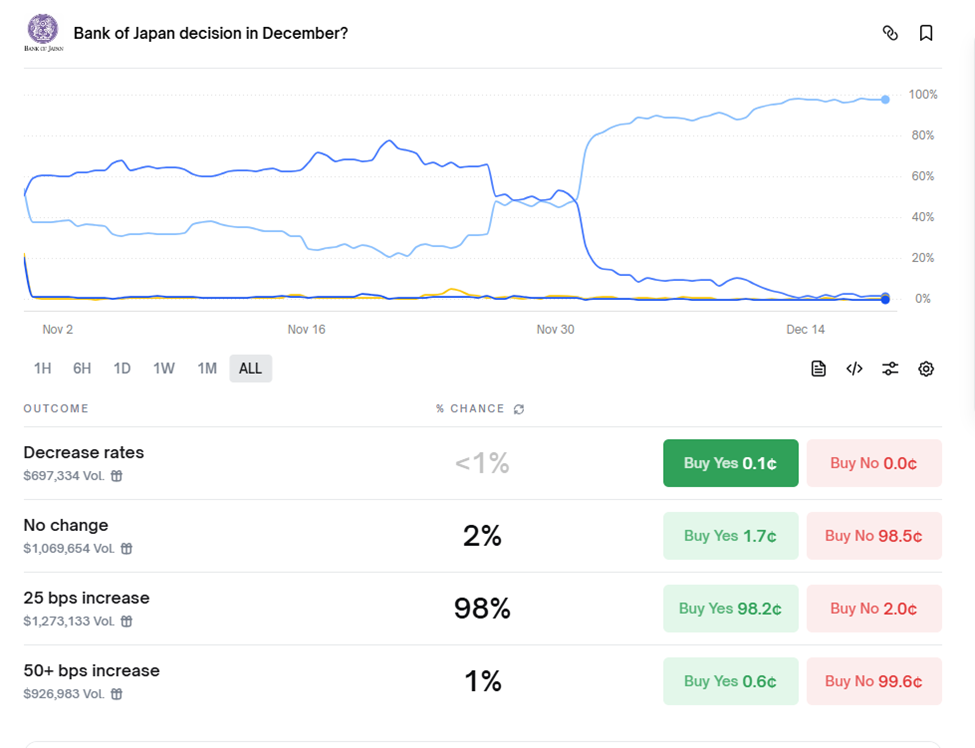Click gift icon under 25 bps increase
This screenshot has width=975, height=748.
(127, 621)
